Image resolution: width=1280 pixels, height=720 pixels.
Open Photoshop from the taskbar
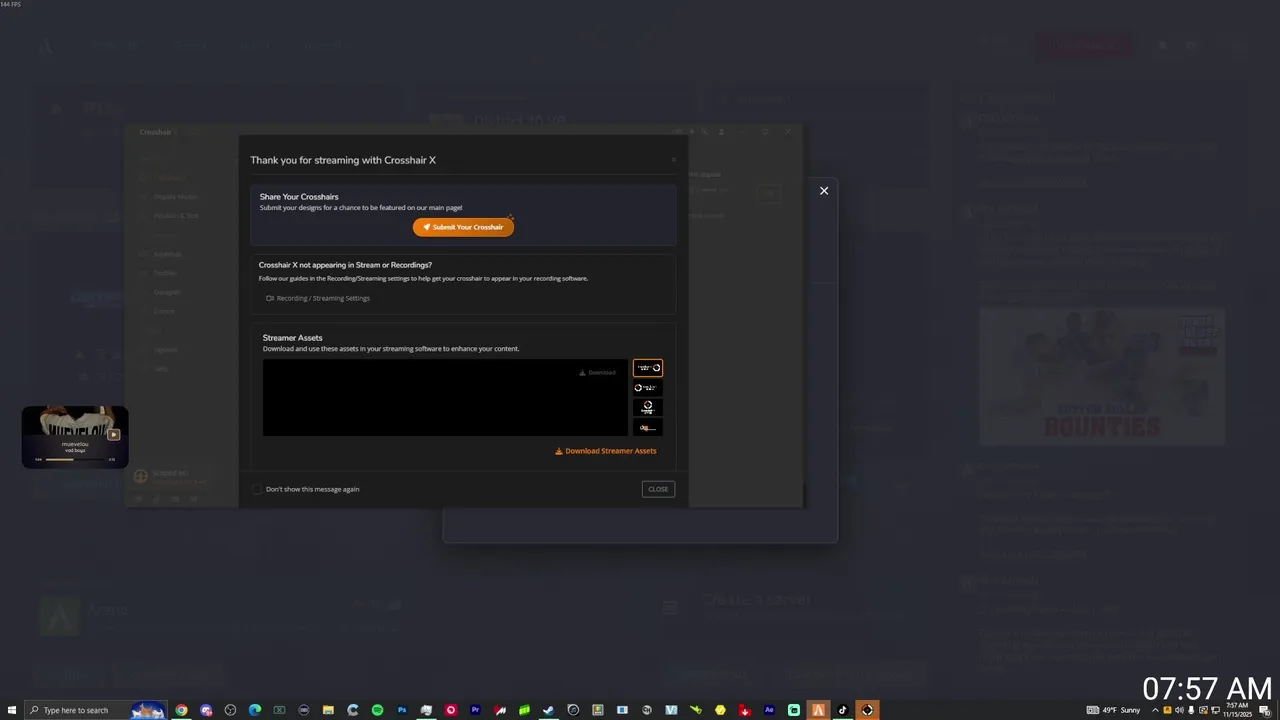coord(402,710)
